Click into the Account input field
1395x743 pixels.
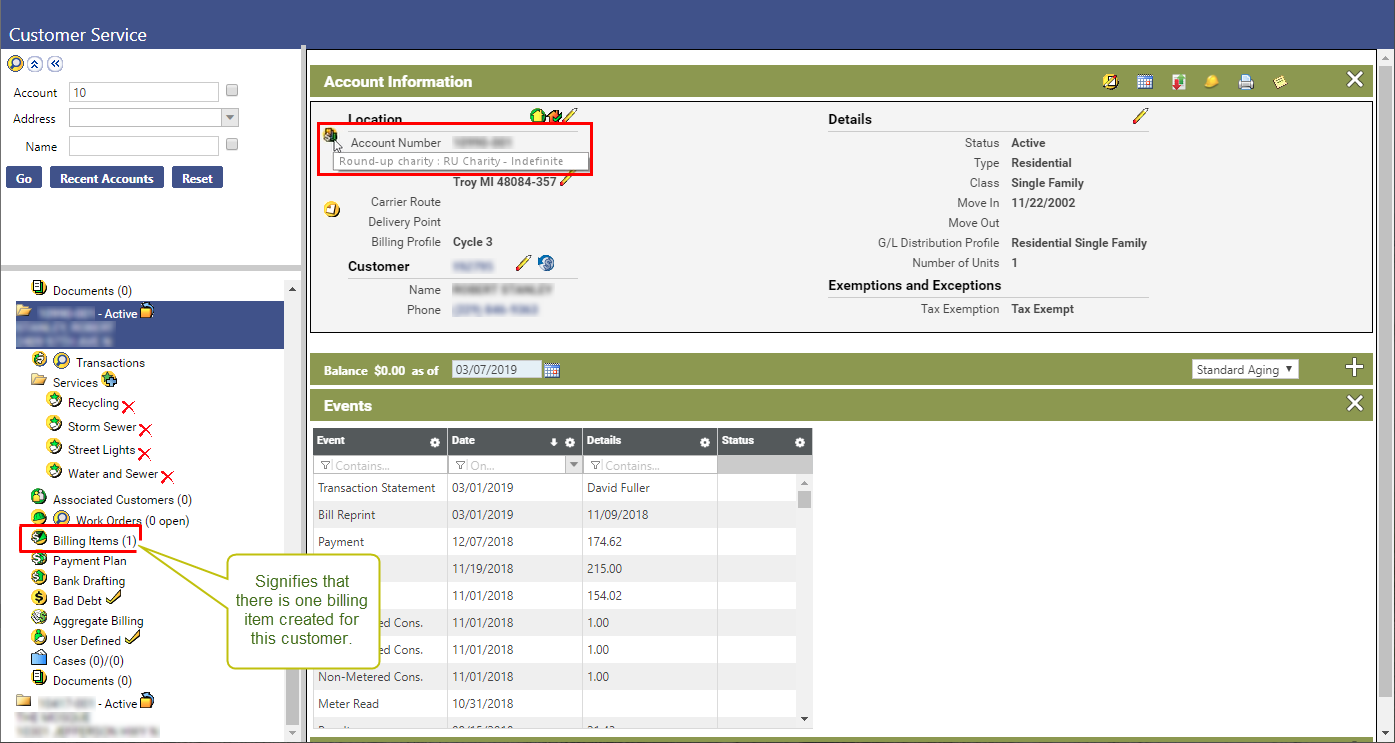point(144,92)
